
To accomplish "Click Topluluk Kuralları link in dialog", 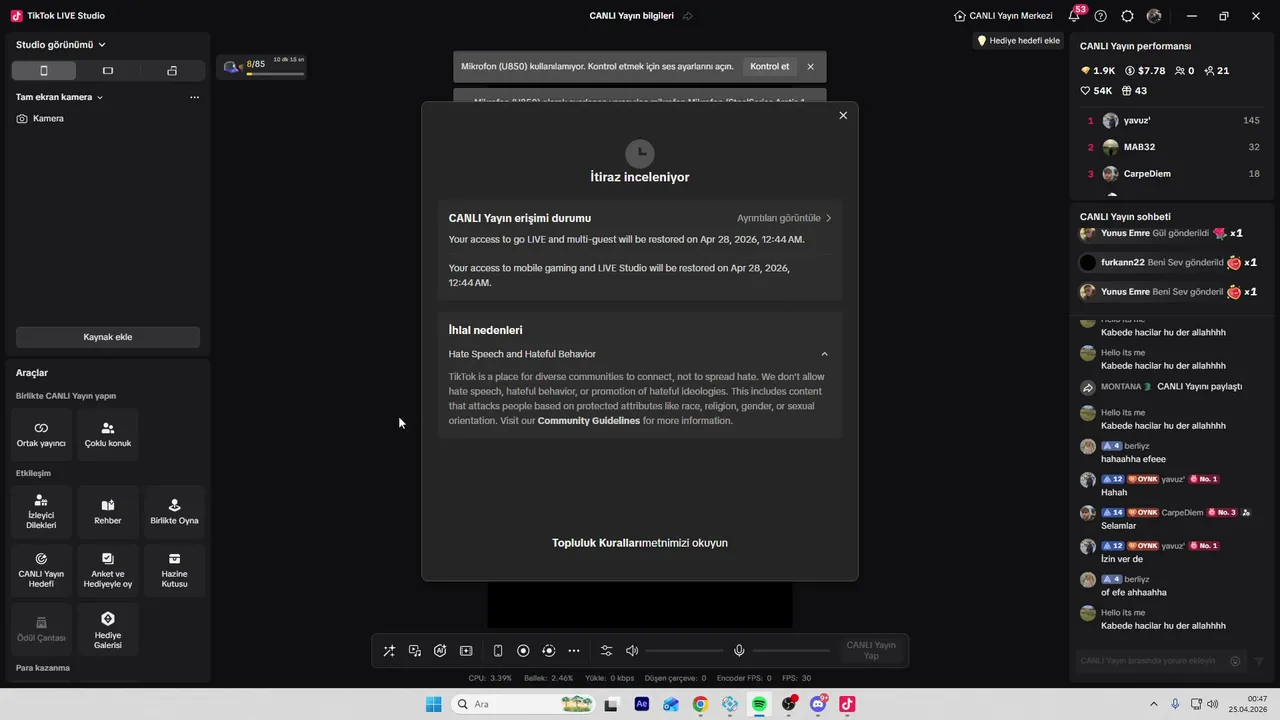I will click(597, 543).
